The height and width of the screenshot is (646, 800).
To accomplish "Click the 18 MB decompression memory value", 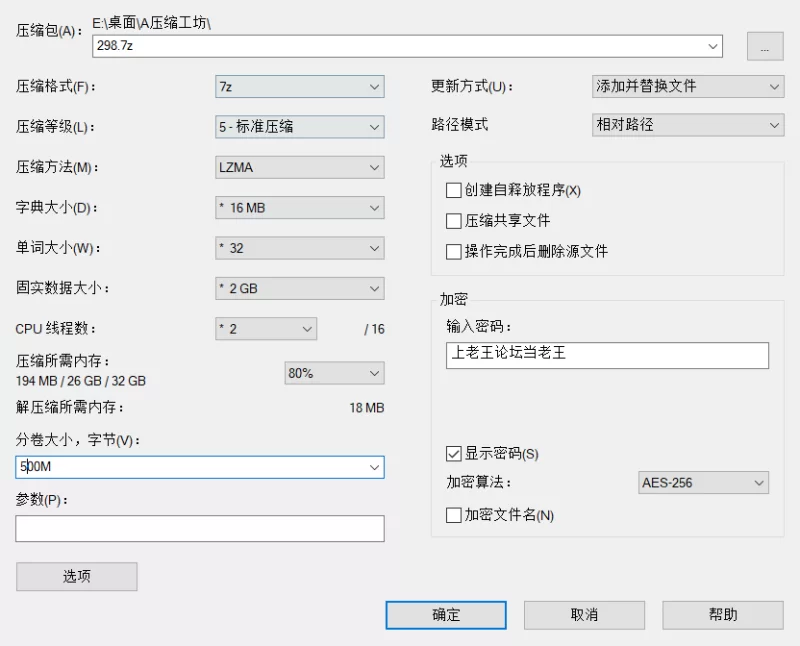I will click(367, 408).
